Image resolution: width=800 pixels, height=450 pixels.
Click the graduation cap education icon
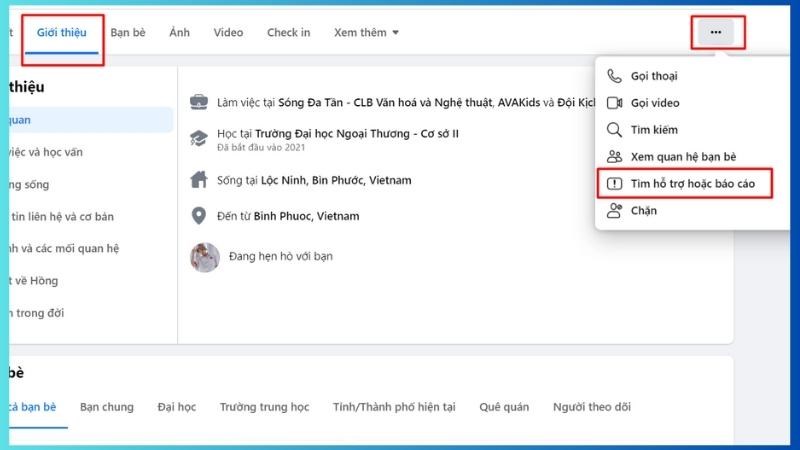(198, 138)
